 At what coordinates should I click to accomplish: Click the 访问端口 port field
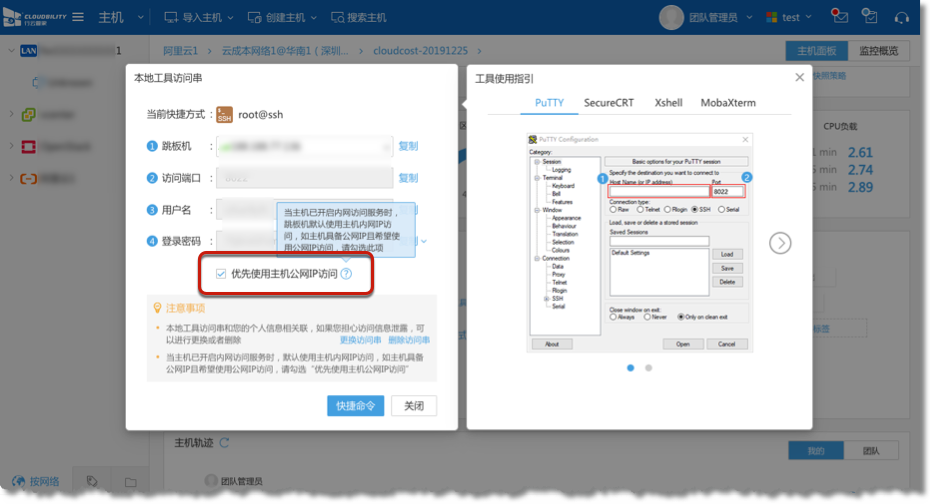tap(304, 178)
